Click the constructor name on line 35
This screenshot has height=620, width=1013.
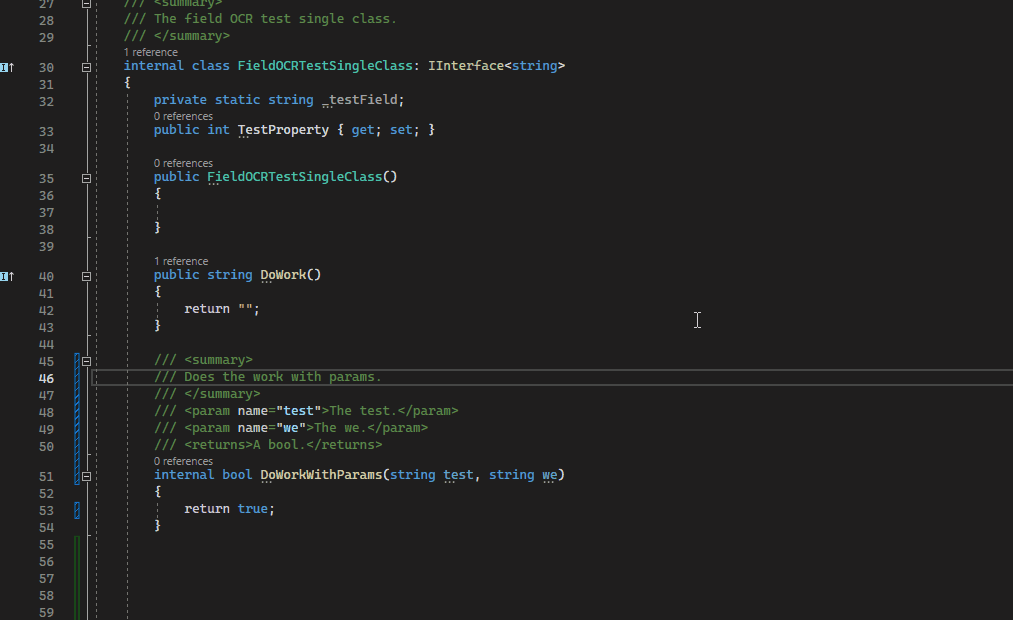click(x=295, y=177)
